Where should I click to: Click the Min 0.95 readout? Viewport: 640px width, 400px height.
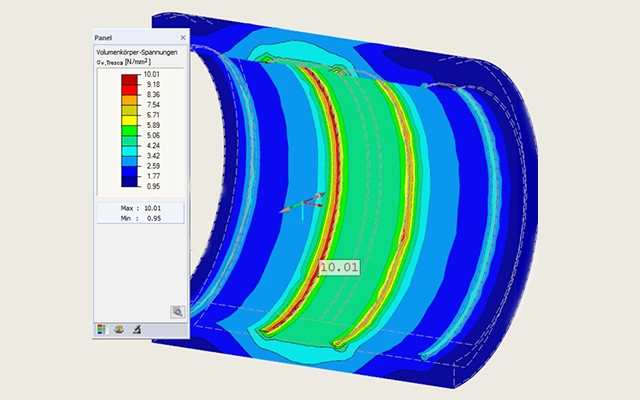tap(140, 218)
